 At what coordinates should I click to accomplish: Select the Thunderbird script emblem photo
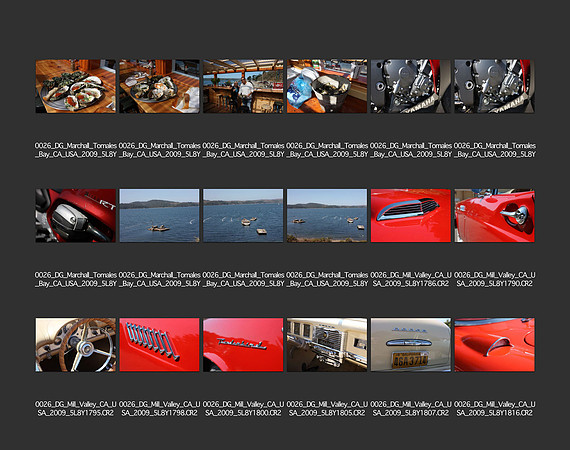pyautogui.click(x=243, y=345)
